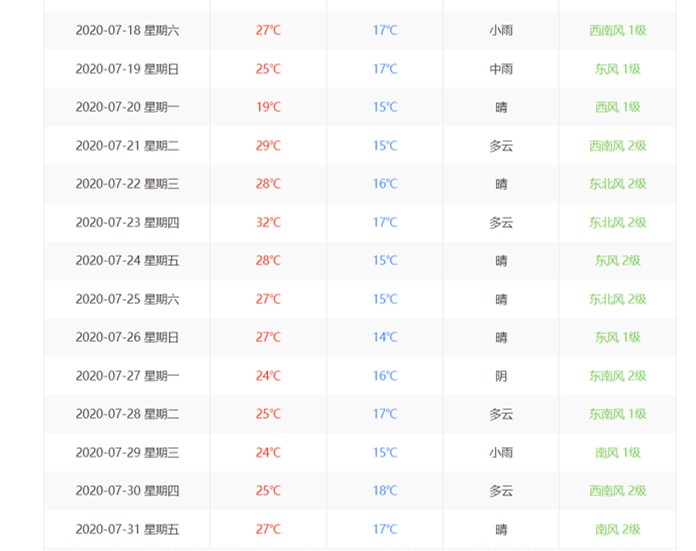Open 东北风 2级 wind link on 07-25

coord(617,299)
